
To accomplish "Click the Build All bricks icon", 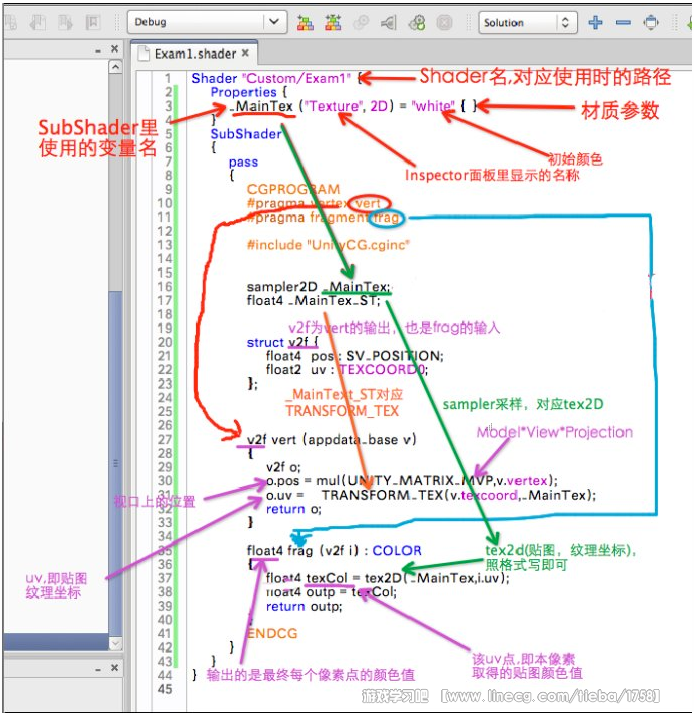I will (x=305, y=22).
